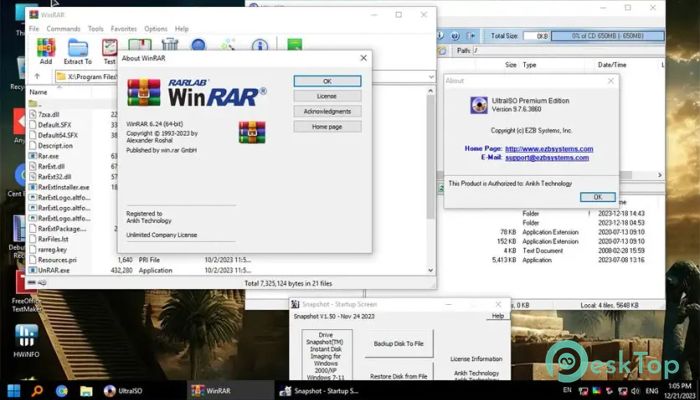The image size is (700, 400).
Task: Click the Total Size field in UltraISO
Action: 537,36
